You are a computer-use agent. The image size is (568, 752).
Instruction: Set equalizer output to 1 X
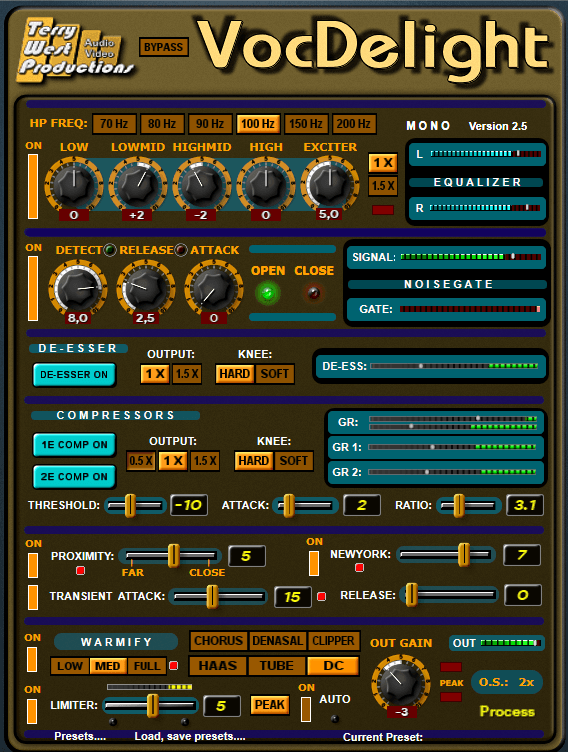[383, 163]
